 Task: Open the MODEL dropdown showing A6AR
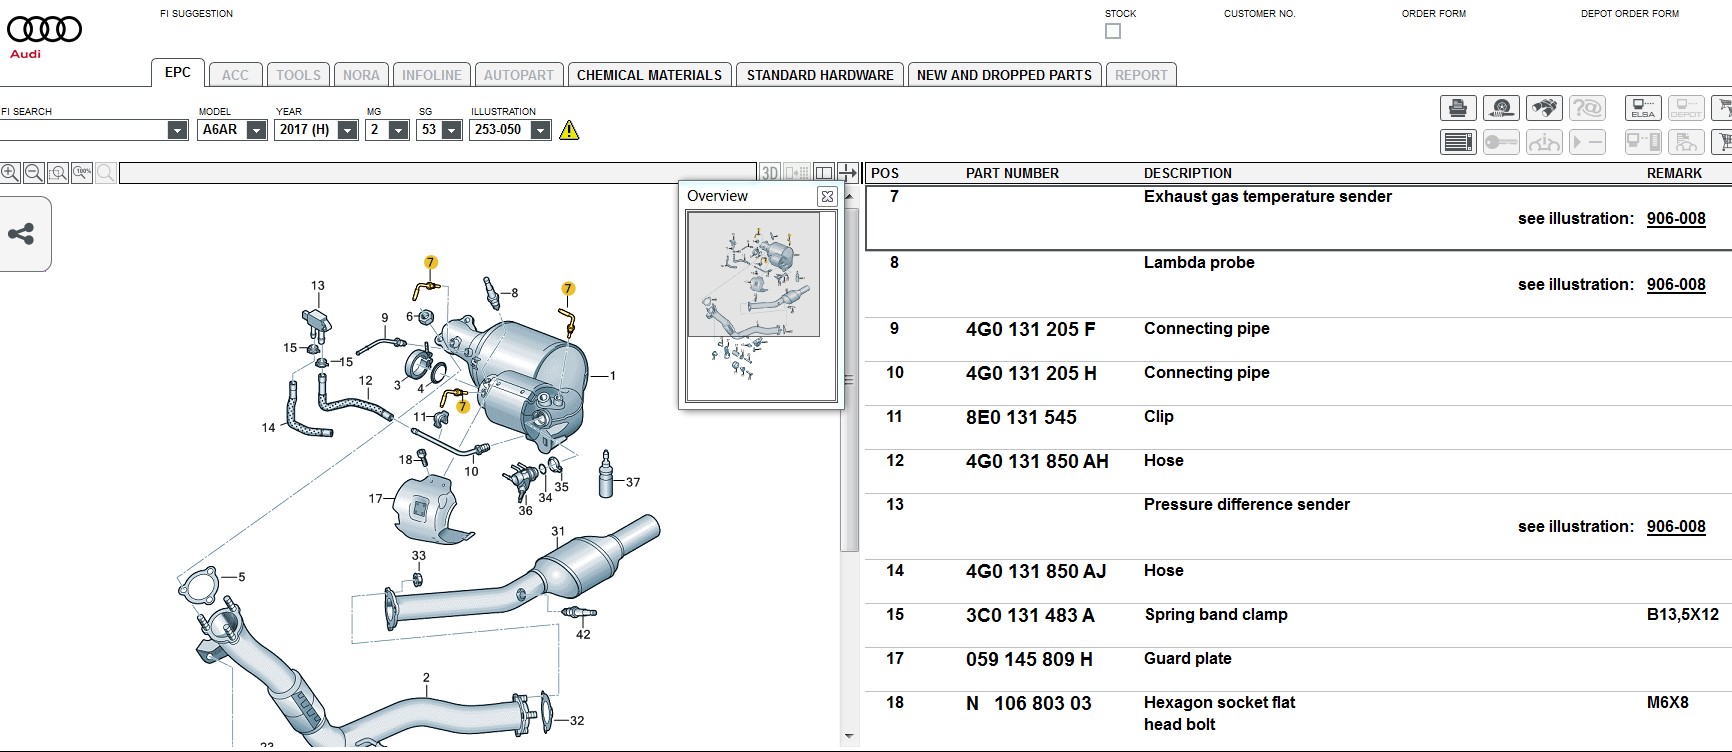tap(256, 130)
